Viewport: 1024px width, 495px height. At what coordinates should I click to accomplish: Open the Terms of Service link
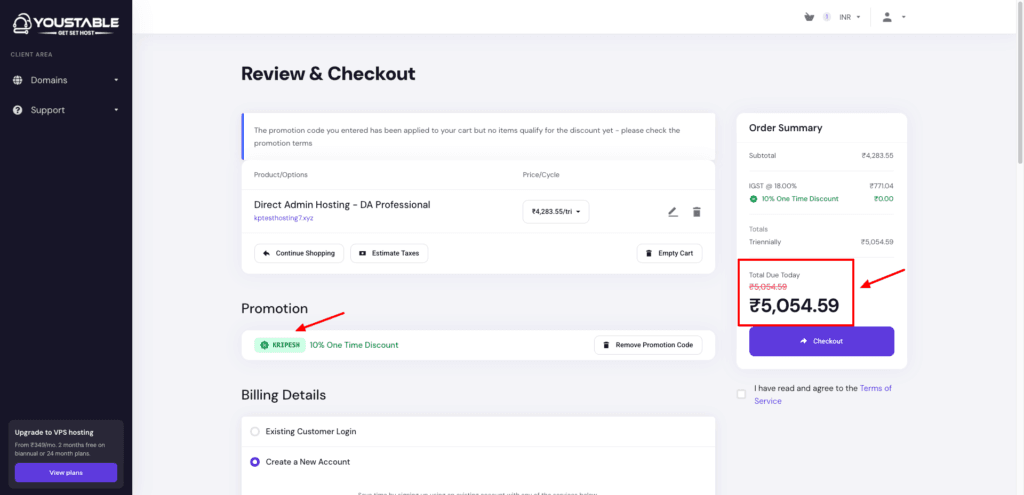(x=823, y=394)
